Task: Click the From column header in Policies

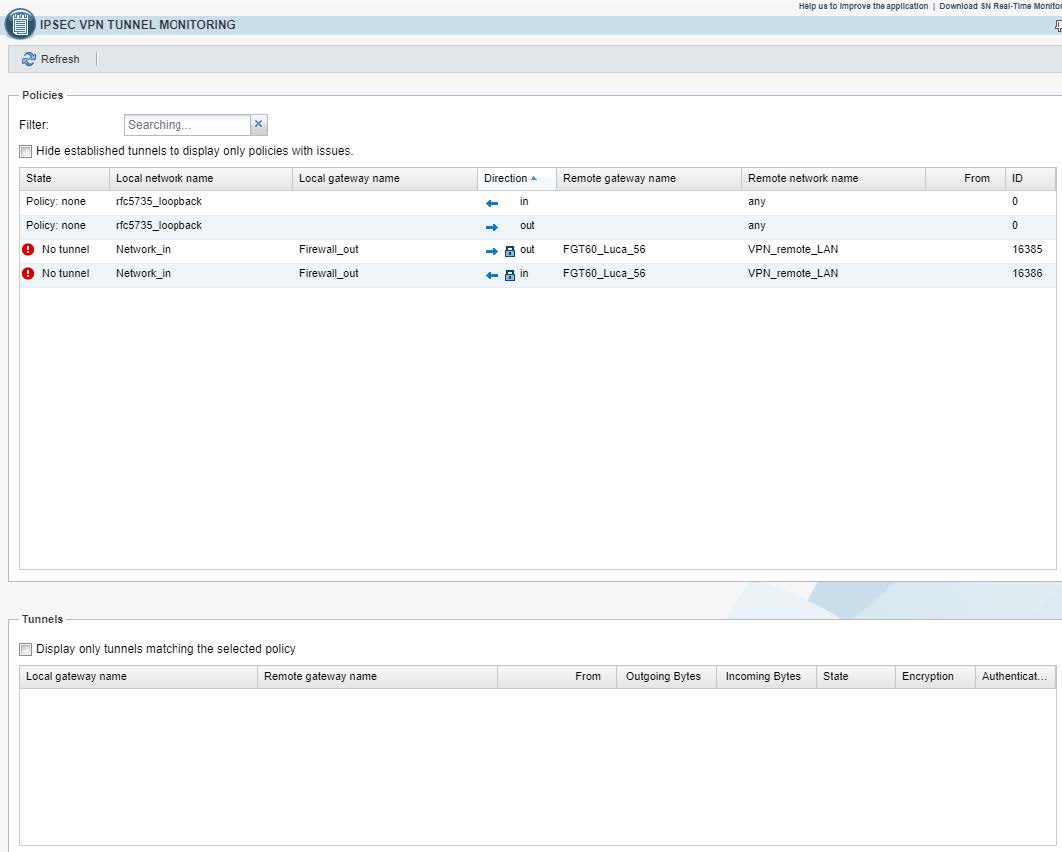Action: click(x=965, y=179)
